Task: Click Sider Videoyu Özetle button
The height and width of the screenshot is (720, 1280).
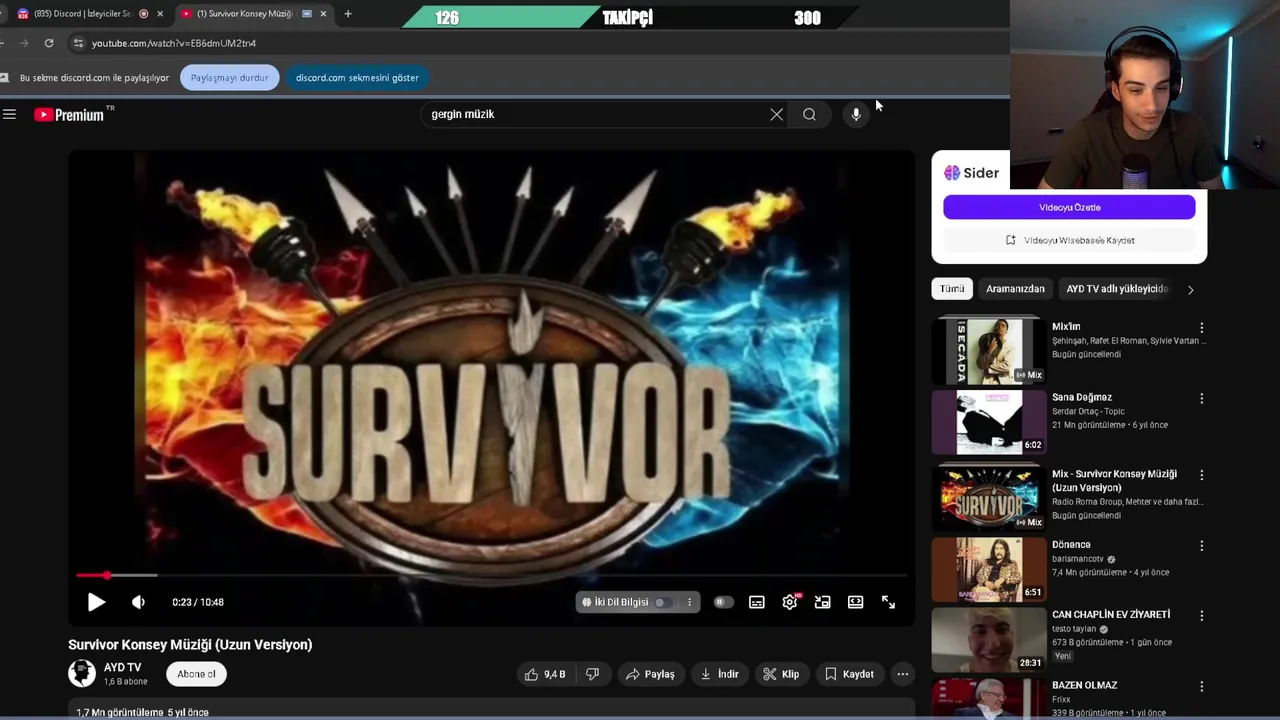Action: (1069, 207)
